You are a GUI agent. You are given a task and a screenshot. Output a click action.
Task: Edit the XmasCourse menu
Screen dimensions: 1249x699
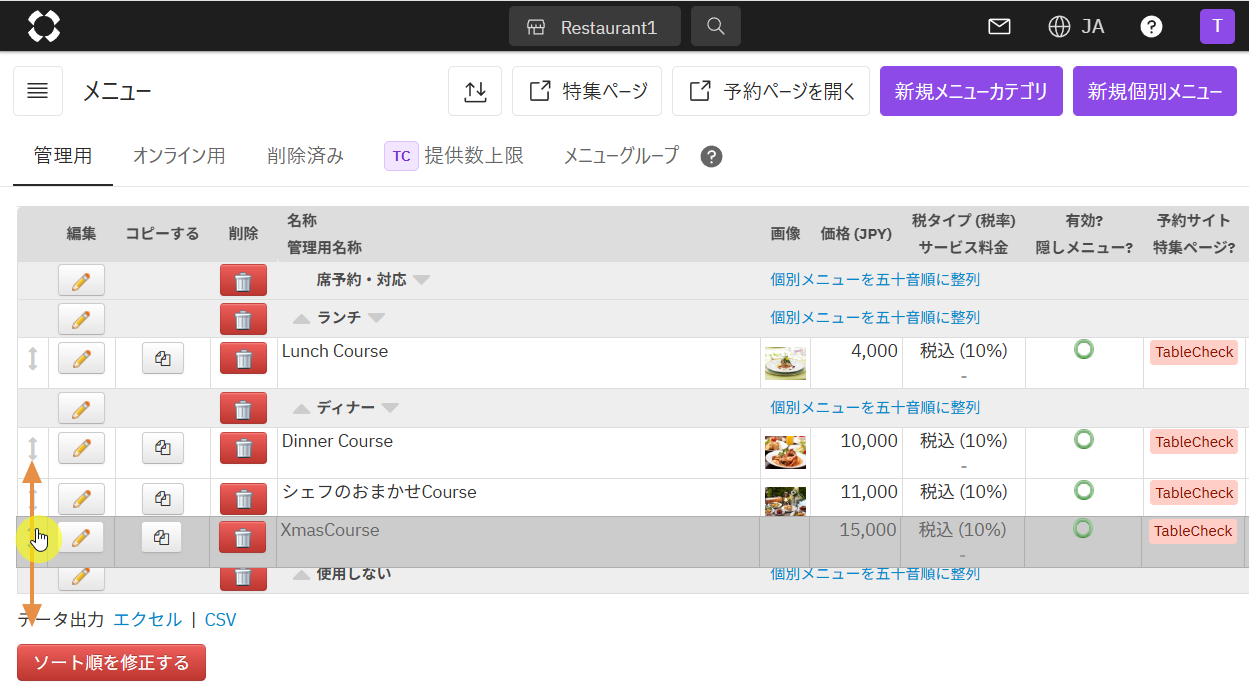coord(81,537)
